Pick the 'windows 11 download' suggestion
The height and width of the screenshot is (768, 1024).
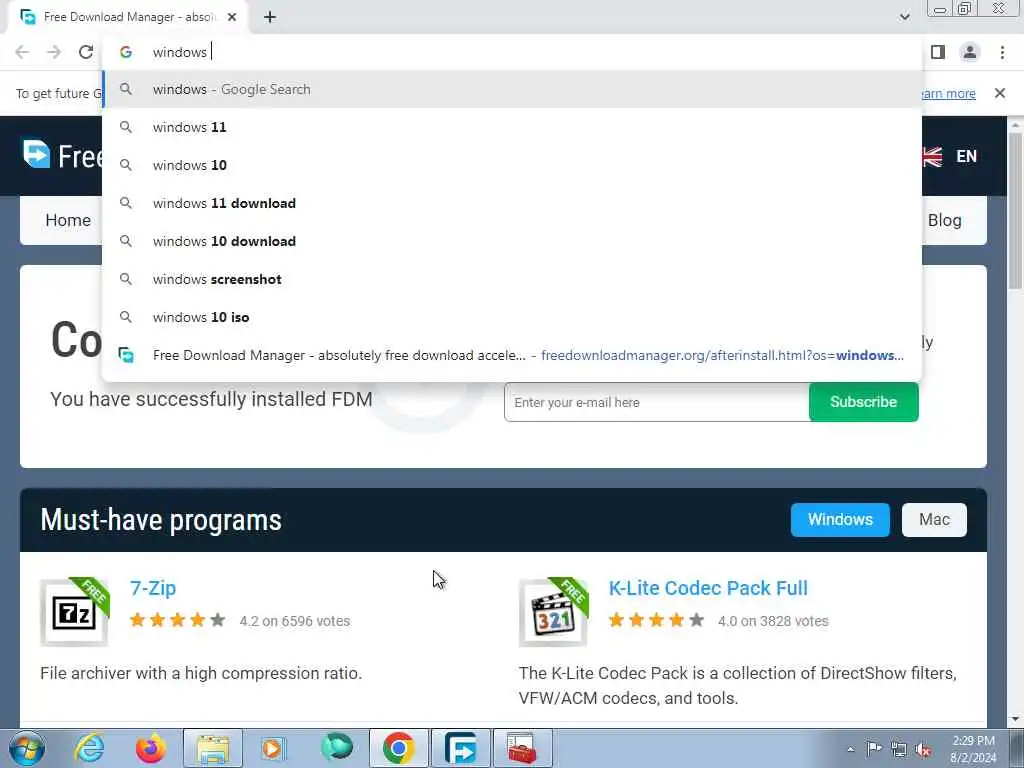pyautogui.click(x=512, y=203)
